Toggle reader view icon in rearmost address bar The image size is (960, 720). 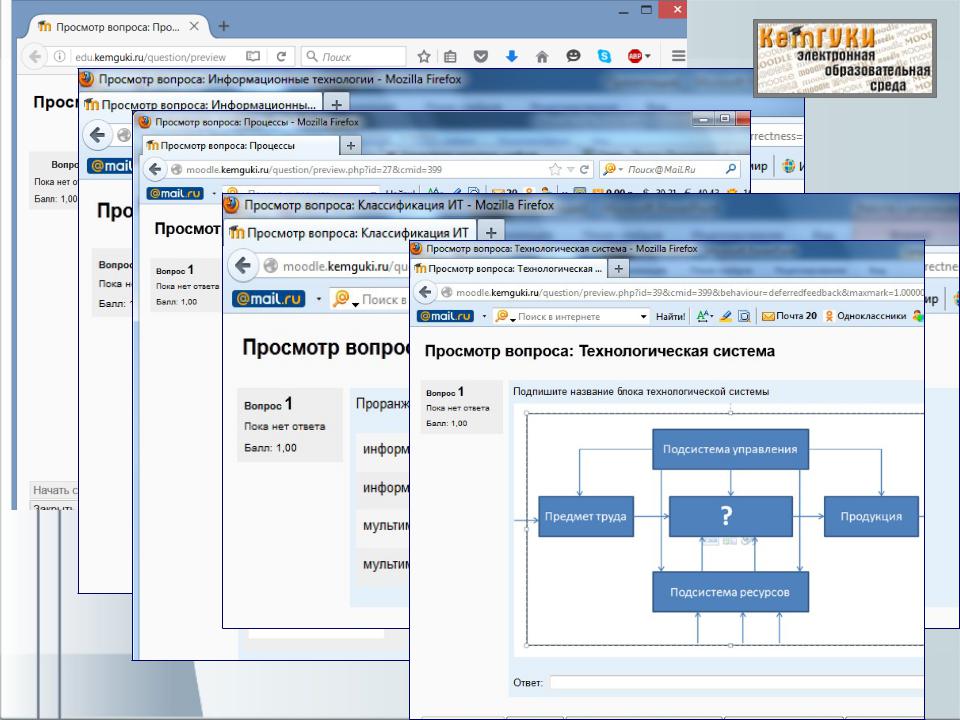pyautogui.click(x=253, y=56)
